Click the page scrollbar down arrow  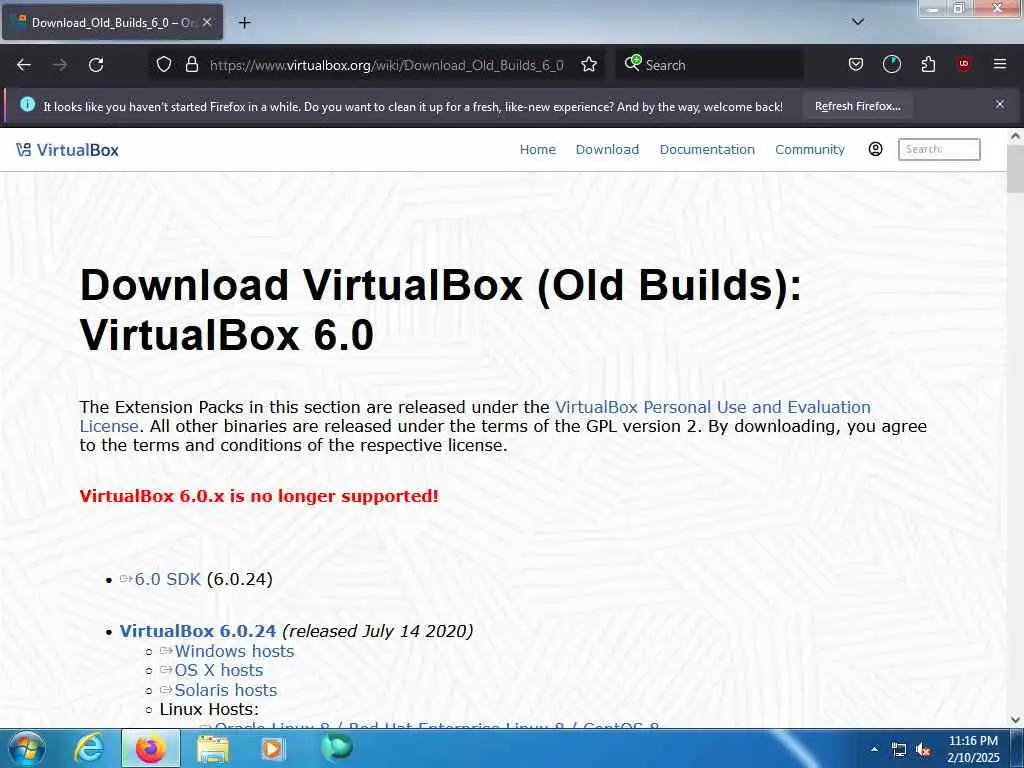tap(1015, 720)
